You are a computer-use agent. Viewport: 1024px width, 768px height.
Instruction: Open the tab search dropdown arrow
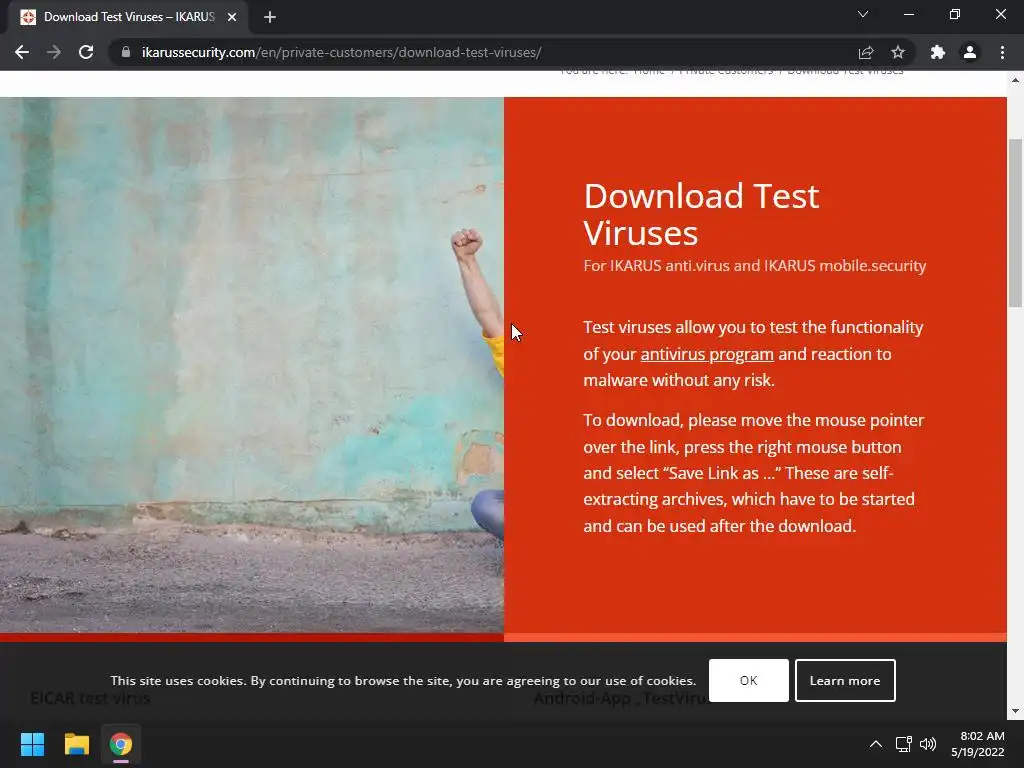click(x=863, y=14)
